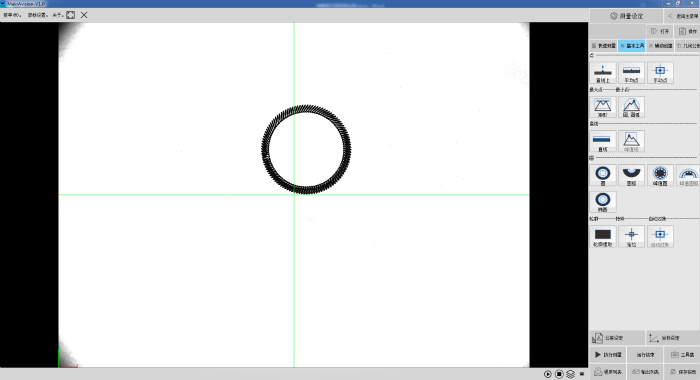Viewport: 700px width, 380px height.
Task: Click the 测量设定 button with gear
Action: pos(626,16)
